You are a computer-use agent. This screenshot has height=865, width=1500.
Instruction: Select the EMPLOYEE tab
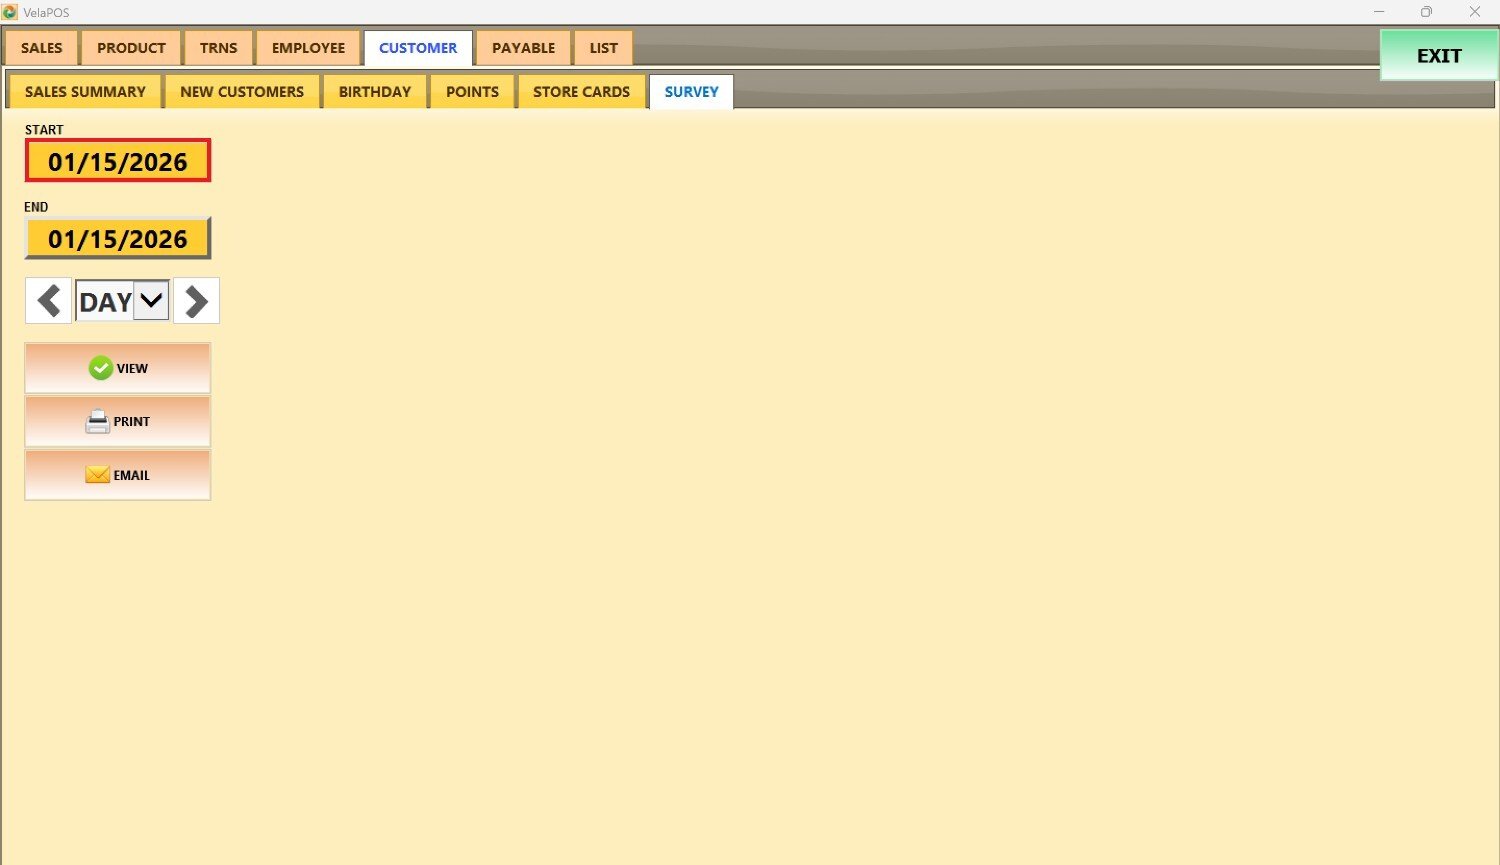point(308,48)
